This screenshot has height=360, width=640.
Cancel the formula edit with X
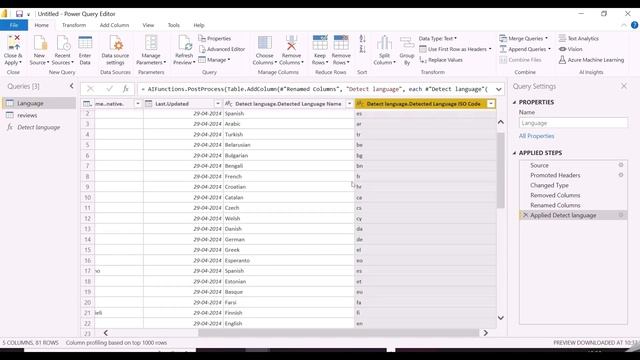point(91,89)
